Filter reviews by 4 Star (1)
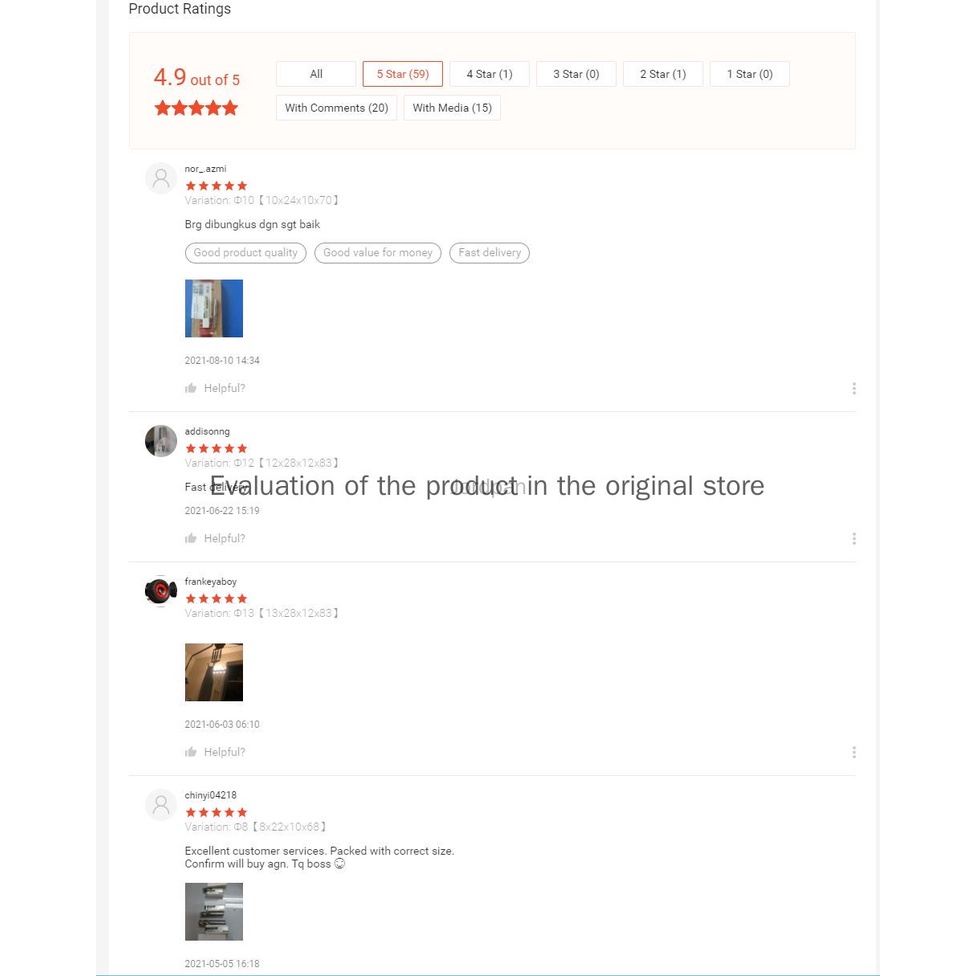The image size is (976, 976). coord(489,74)
